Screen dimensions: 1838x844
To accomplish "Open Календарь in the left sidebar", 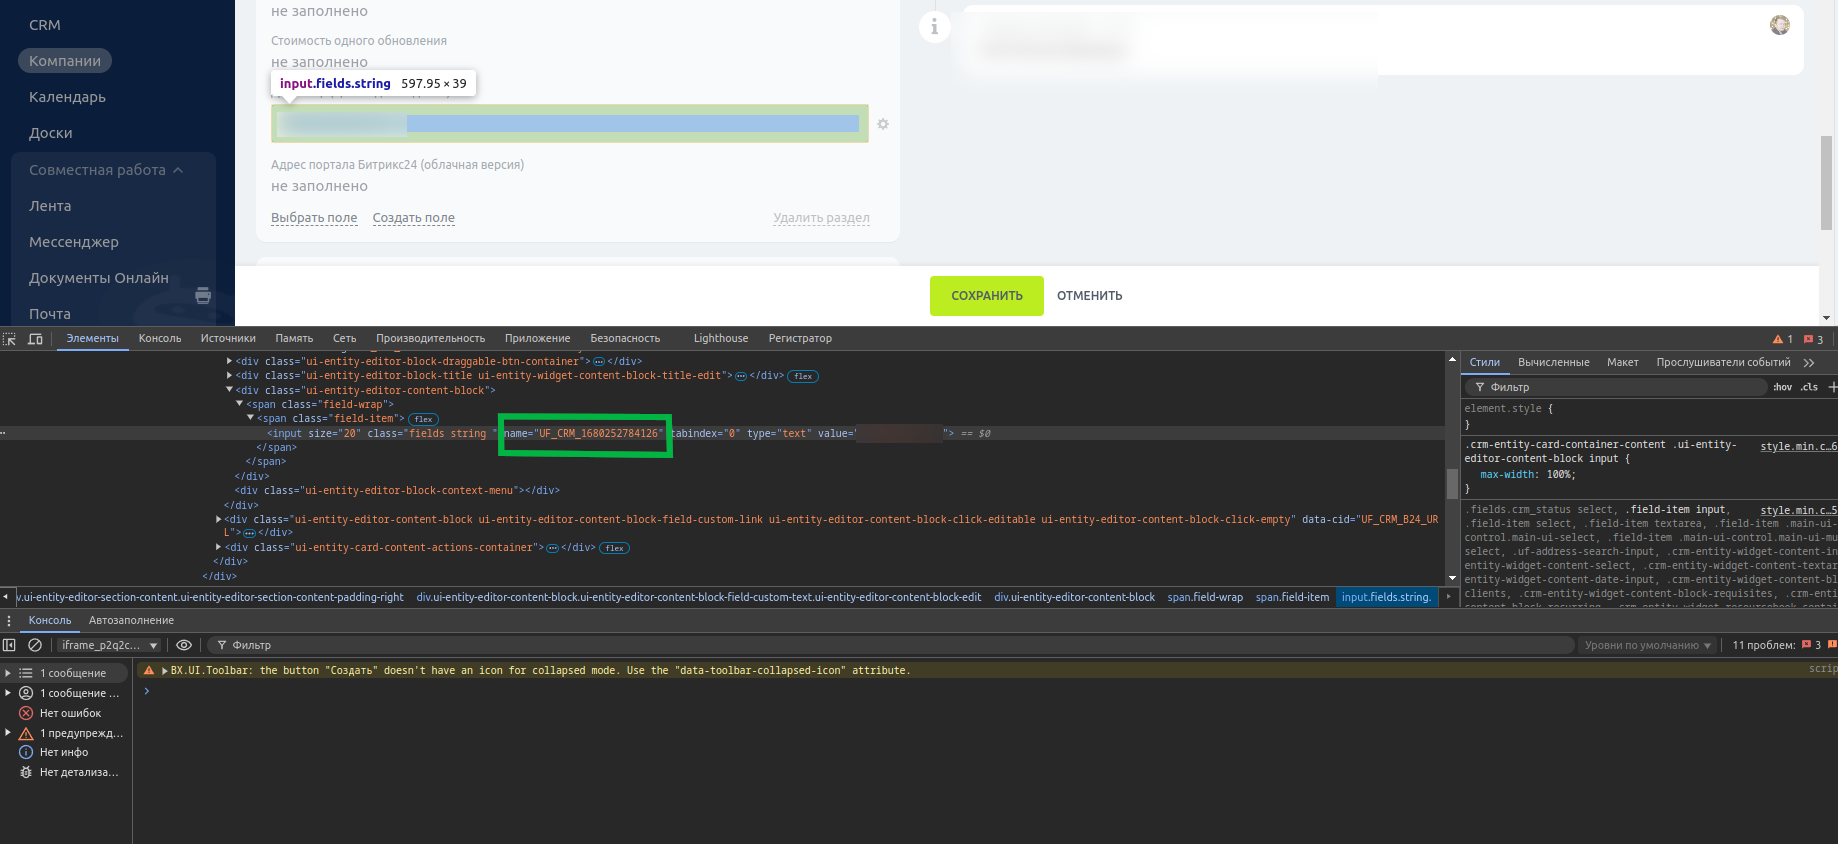I will coord(67,97).
